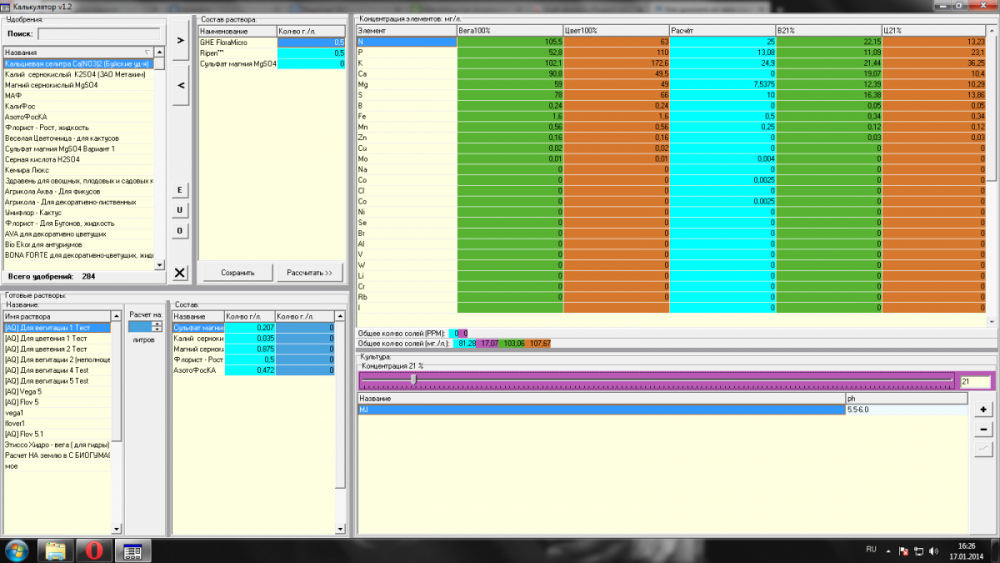Remove culture with the minus button
This screenshot has height=563, width=1000.
click(x=983, y=430)
